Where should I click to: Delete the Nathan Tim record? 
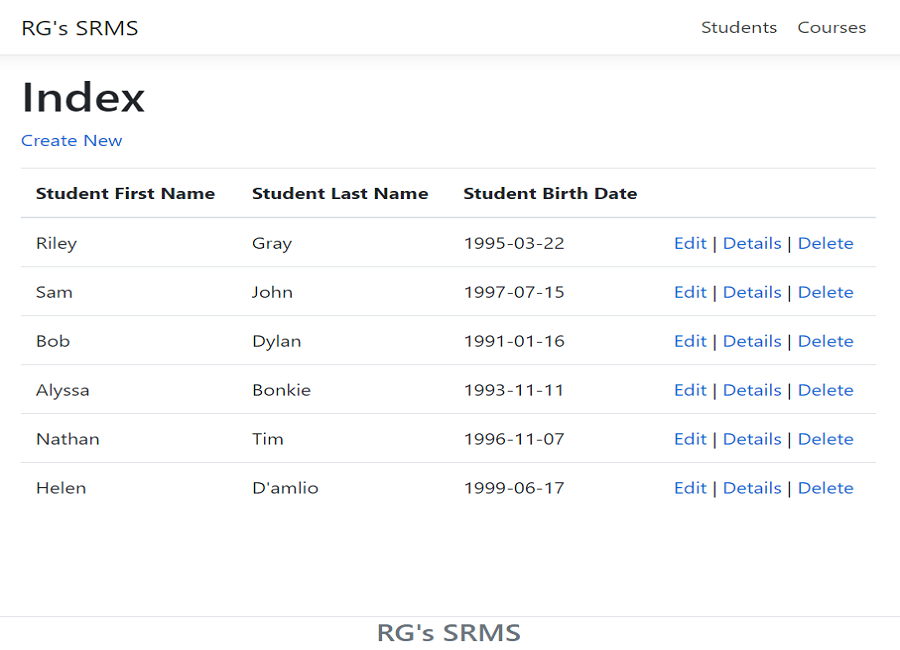point(825,439)
